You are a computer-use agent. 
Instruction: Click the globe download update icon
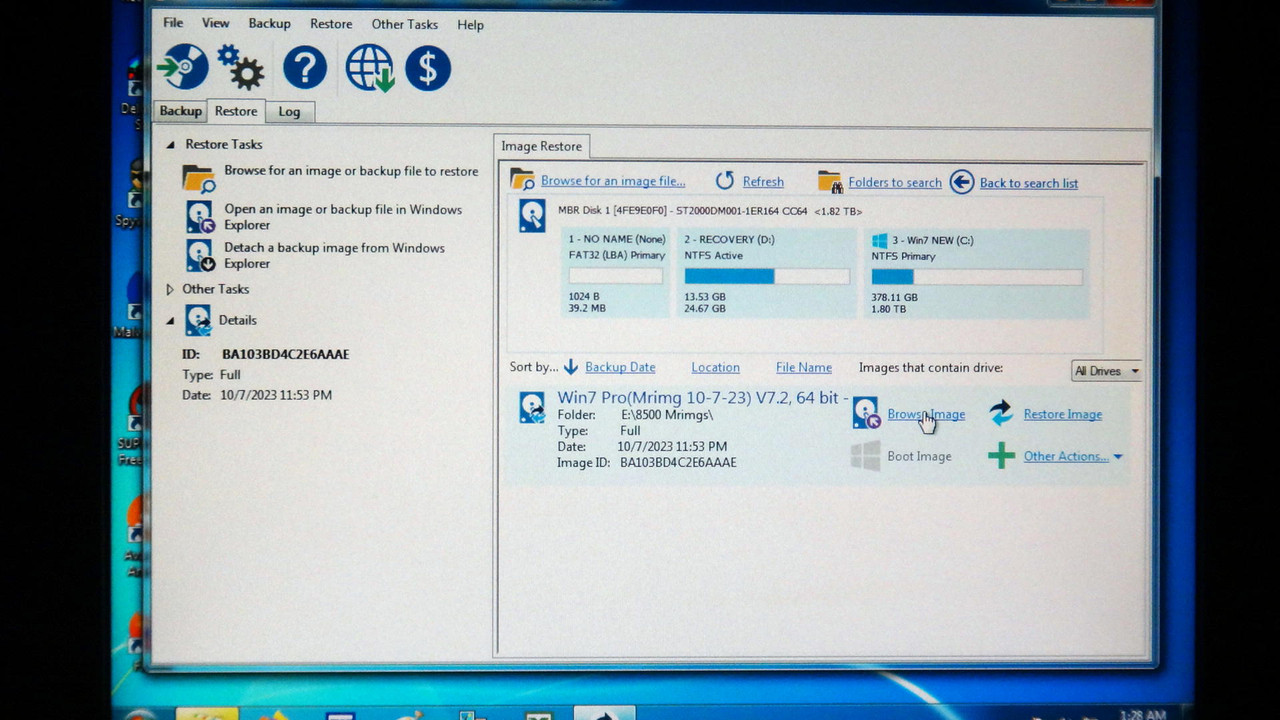click(x=369, y=68)
